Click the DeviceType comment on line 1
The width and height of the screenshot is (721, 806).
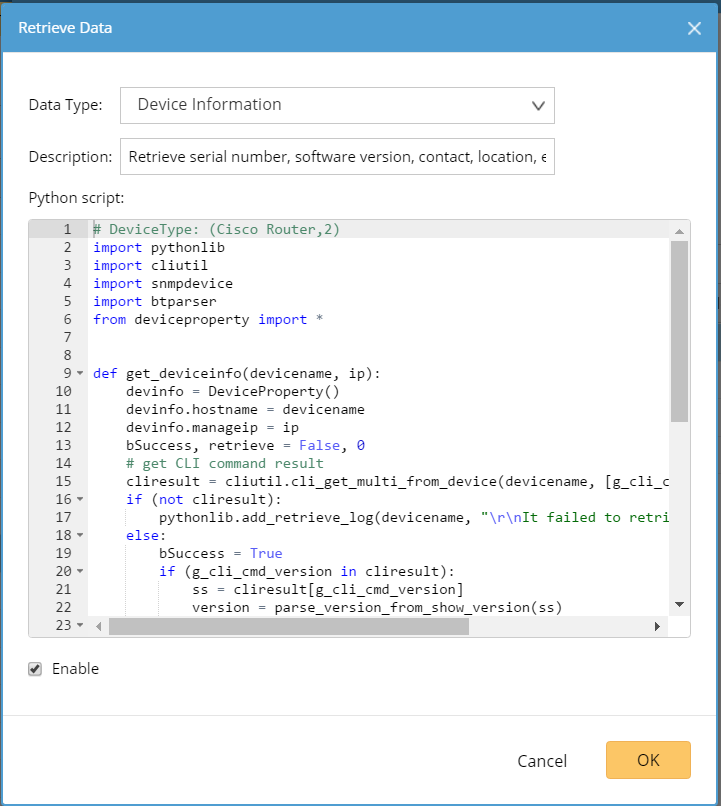tap(216, 229)
